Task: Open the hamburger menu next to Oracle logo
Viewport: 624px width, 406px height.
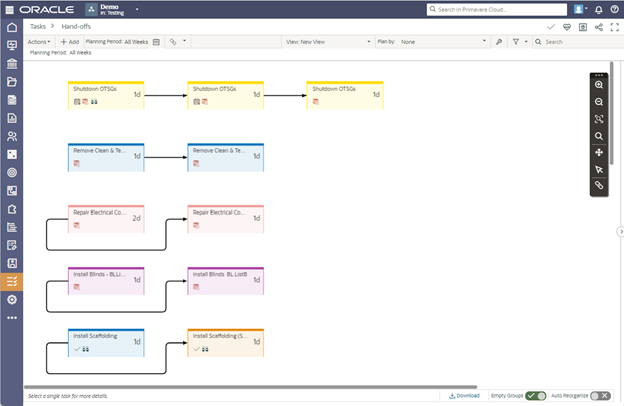Action: click(x=11, y=9)
